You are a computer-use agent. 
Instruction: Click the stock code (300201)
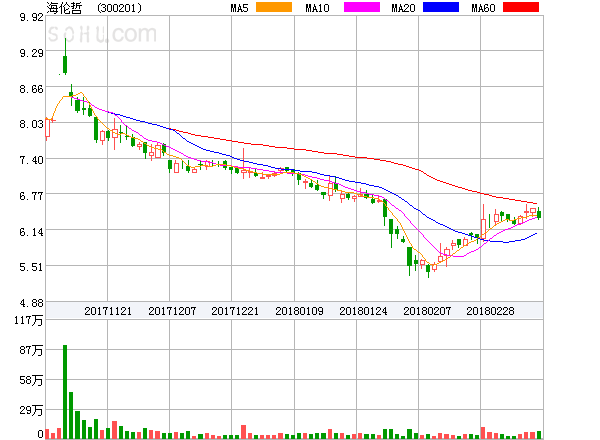[119, 8]
